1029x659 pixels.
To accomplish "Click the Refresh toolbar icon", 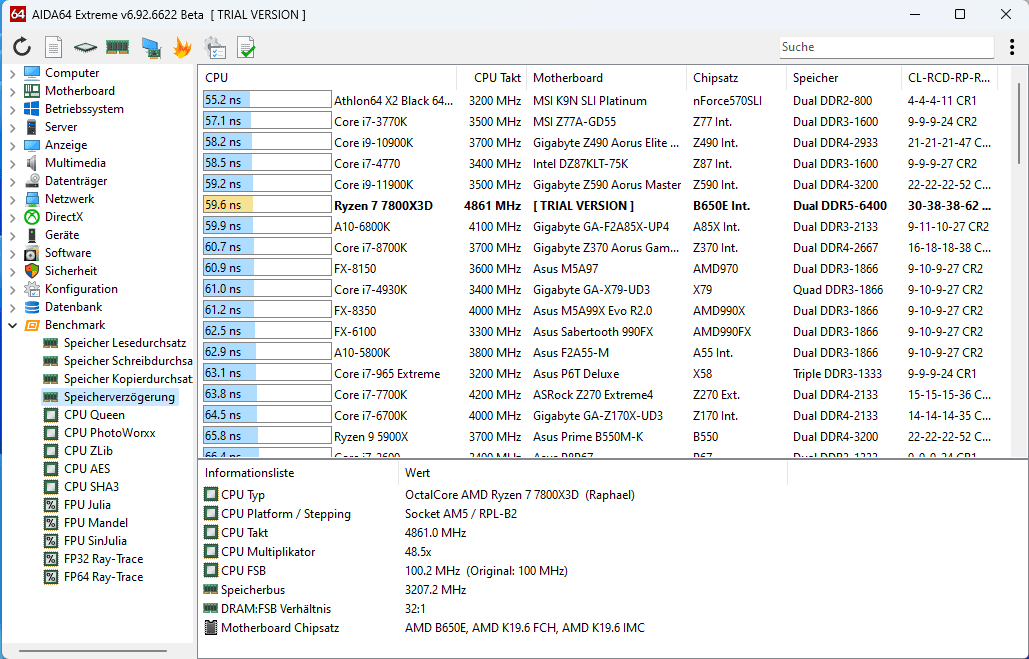I will point(22,47).
